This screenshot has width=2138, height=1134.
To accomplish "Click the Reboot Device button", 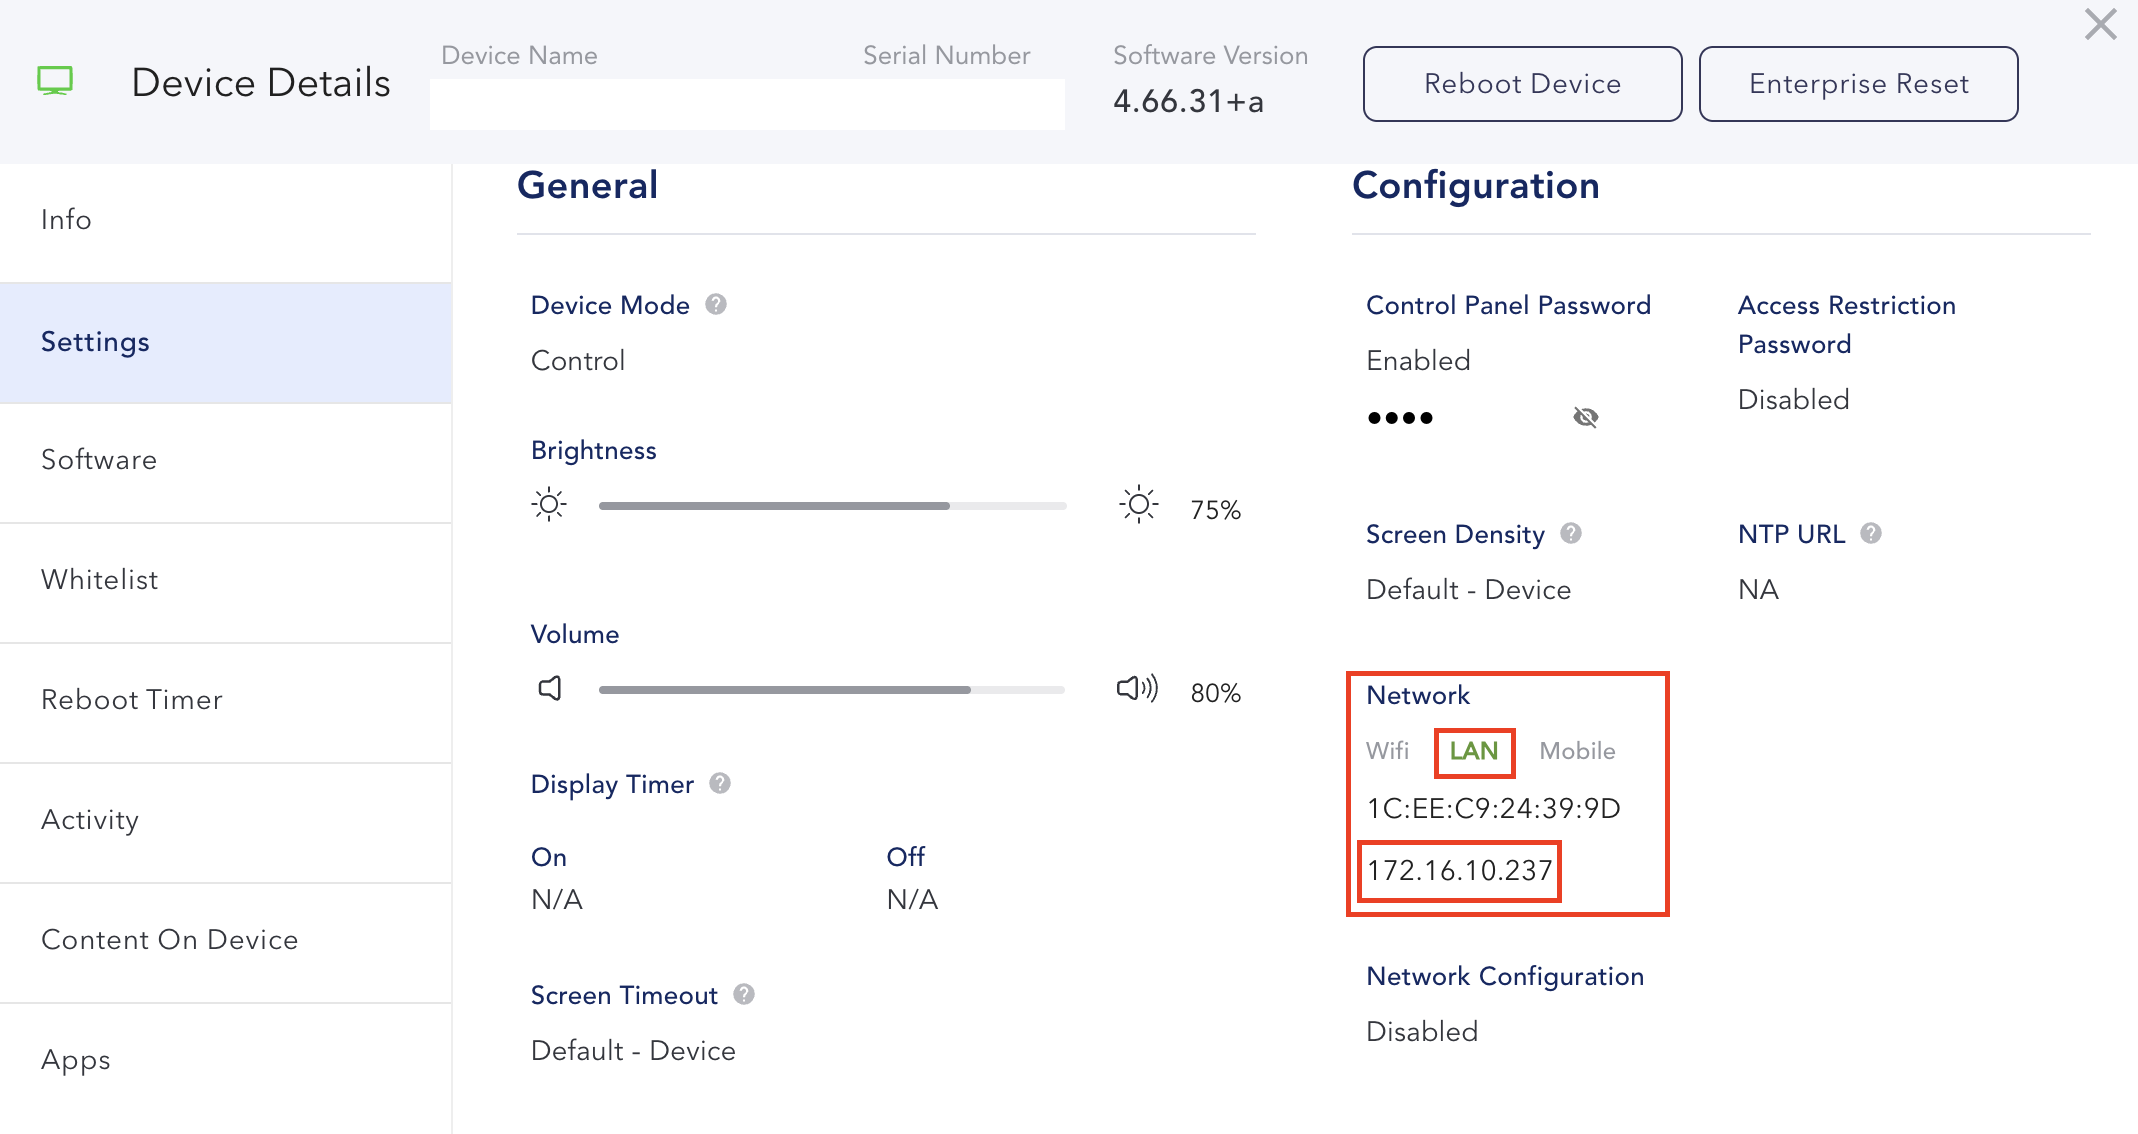I will (1522, 84).
